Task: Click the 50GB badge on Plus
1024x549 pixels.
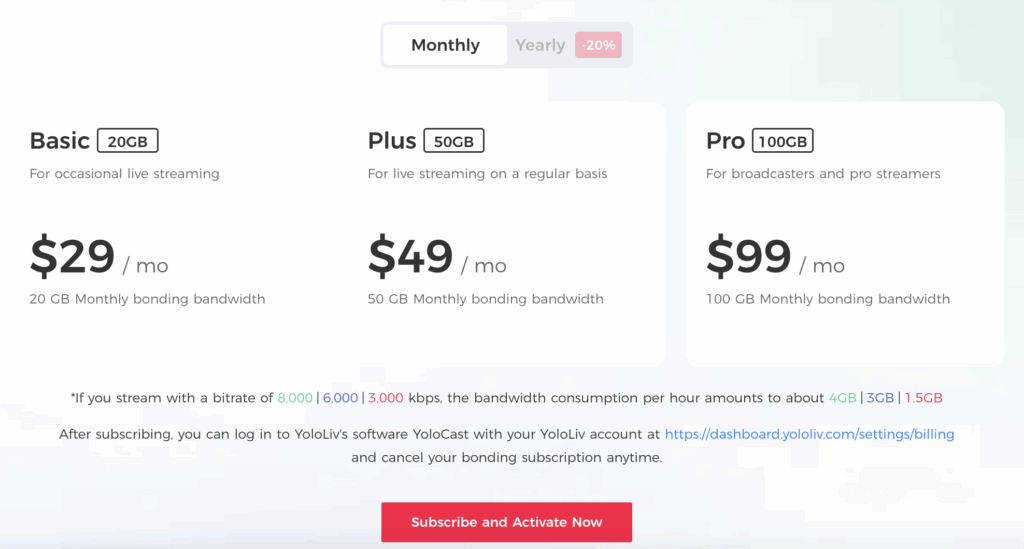Action: pyautogui.click(x=454, y=140)
